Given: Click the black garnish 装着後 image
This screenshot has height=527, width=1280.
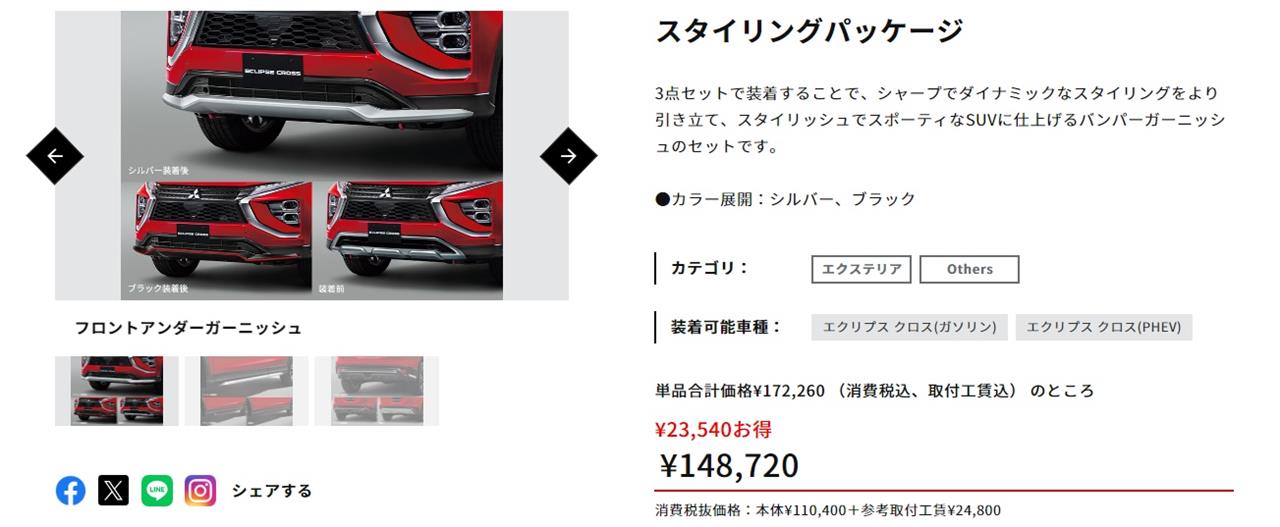Looking at the screenshot, I should 217,239.
